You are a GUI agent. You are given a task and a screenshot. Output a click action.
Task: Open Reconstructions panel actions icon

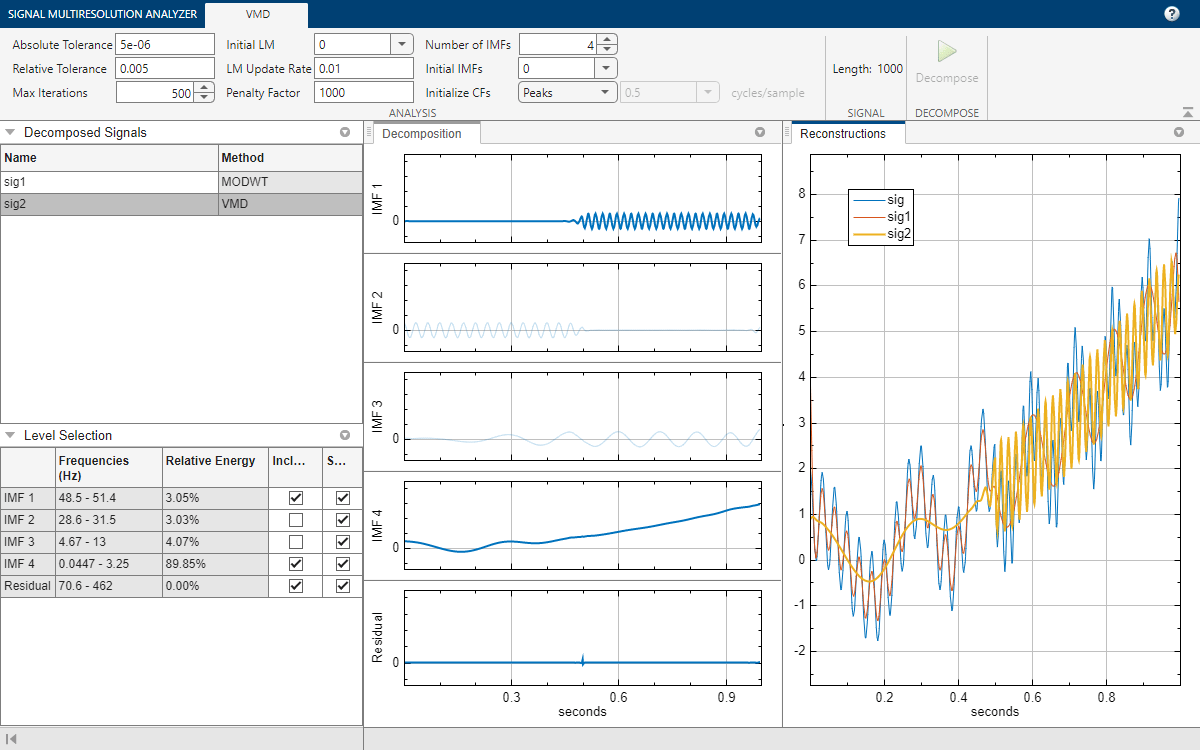coord(1180,132)
